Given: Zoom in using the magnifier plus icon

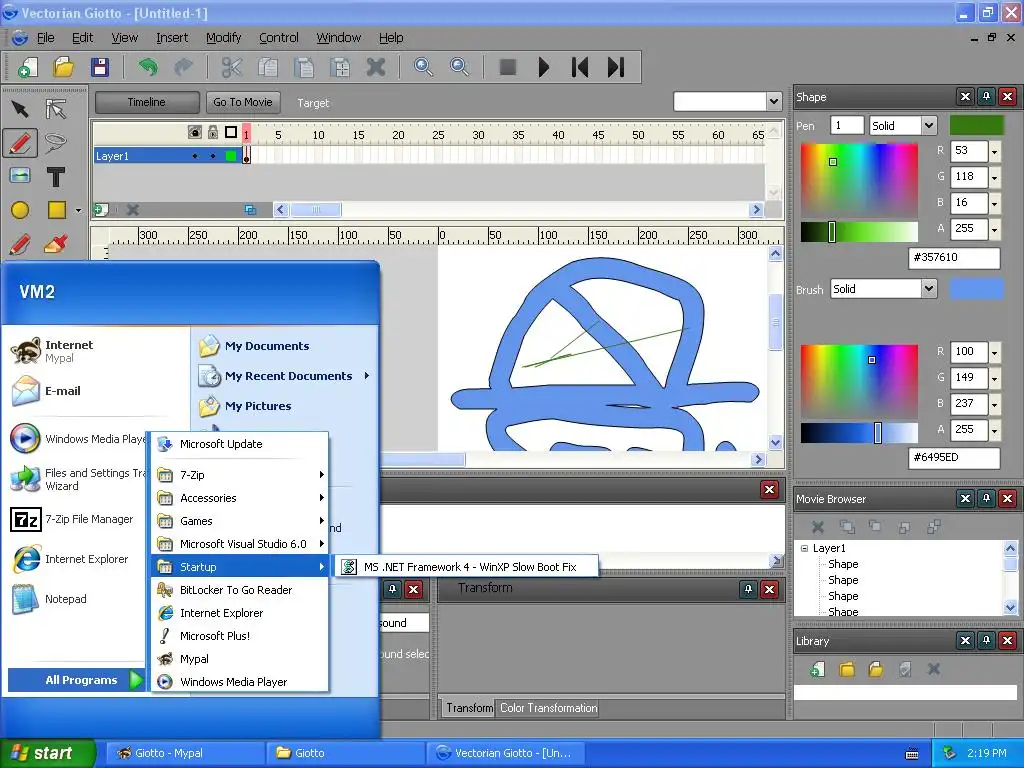Looking at the screenshot, I should (x=423, y=67).
